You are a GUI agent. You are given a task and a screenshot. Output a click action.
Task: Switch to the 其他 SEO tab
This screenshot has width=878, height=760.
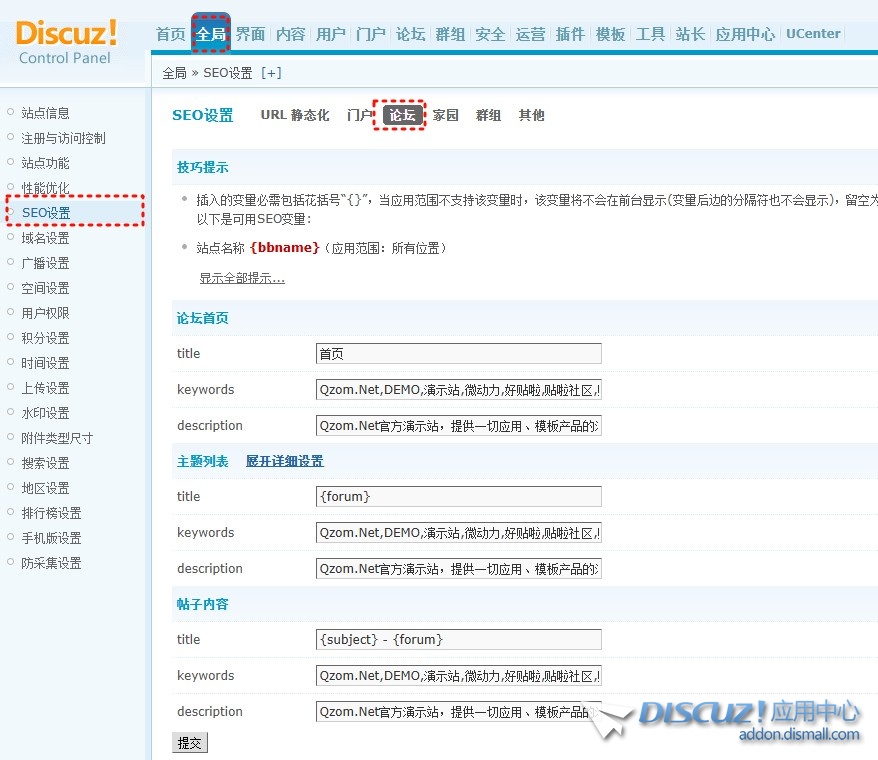click(531, 115)
